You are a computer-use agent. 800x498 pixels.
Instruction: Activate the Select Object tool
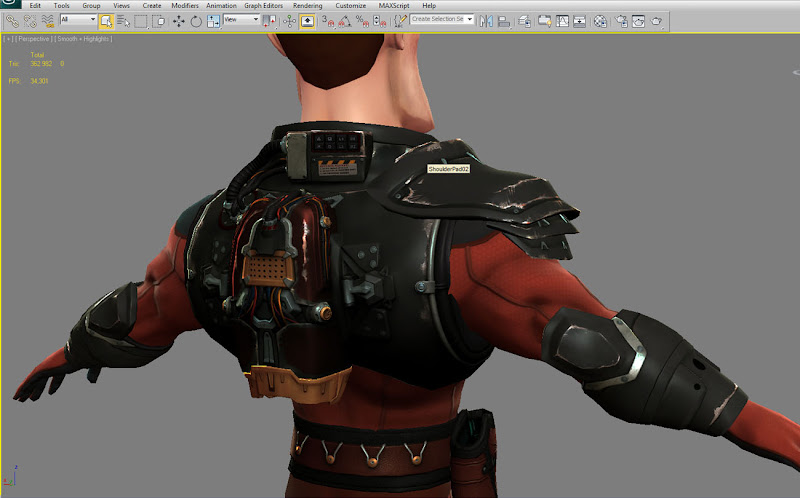[106, 21]
